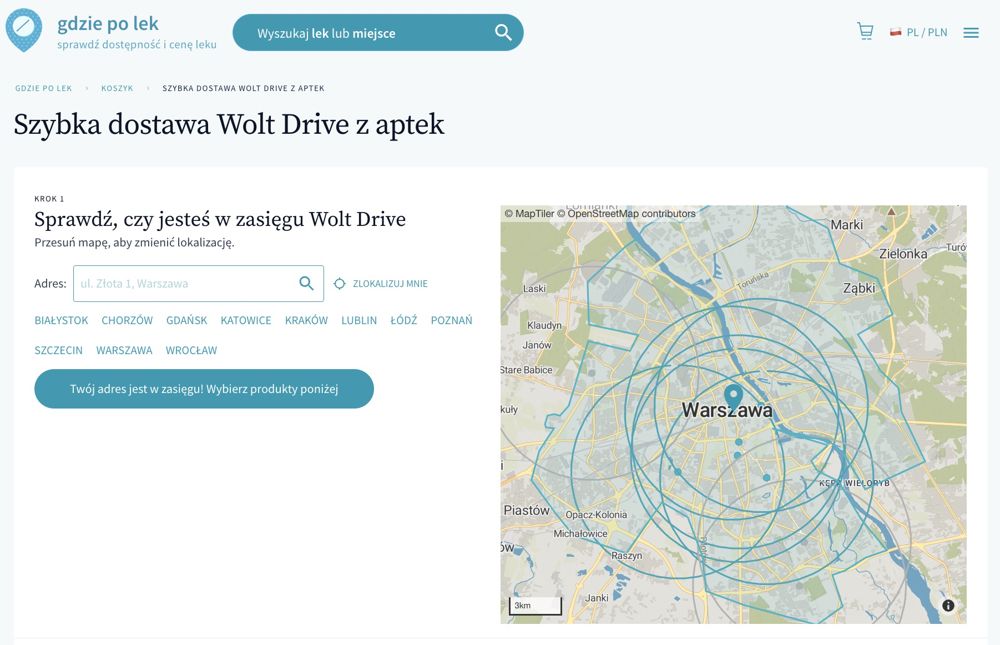Click the north compass arrow on the map

892,212
